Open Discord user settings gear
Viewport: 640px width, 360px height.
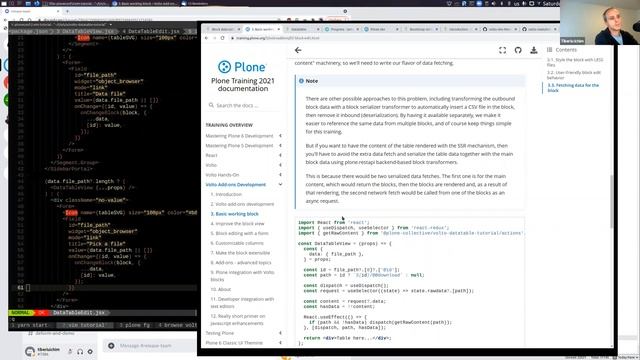click(90, 351)
